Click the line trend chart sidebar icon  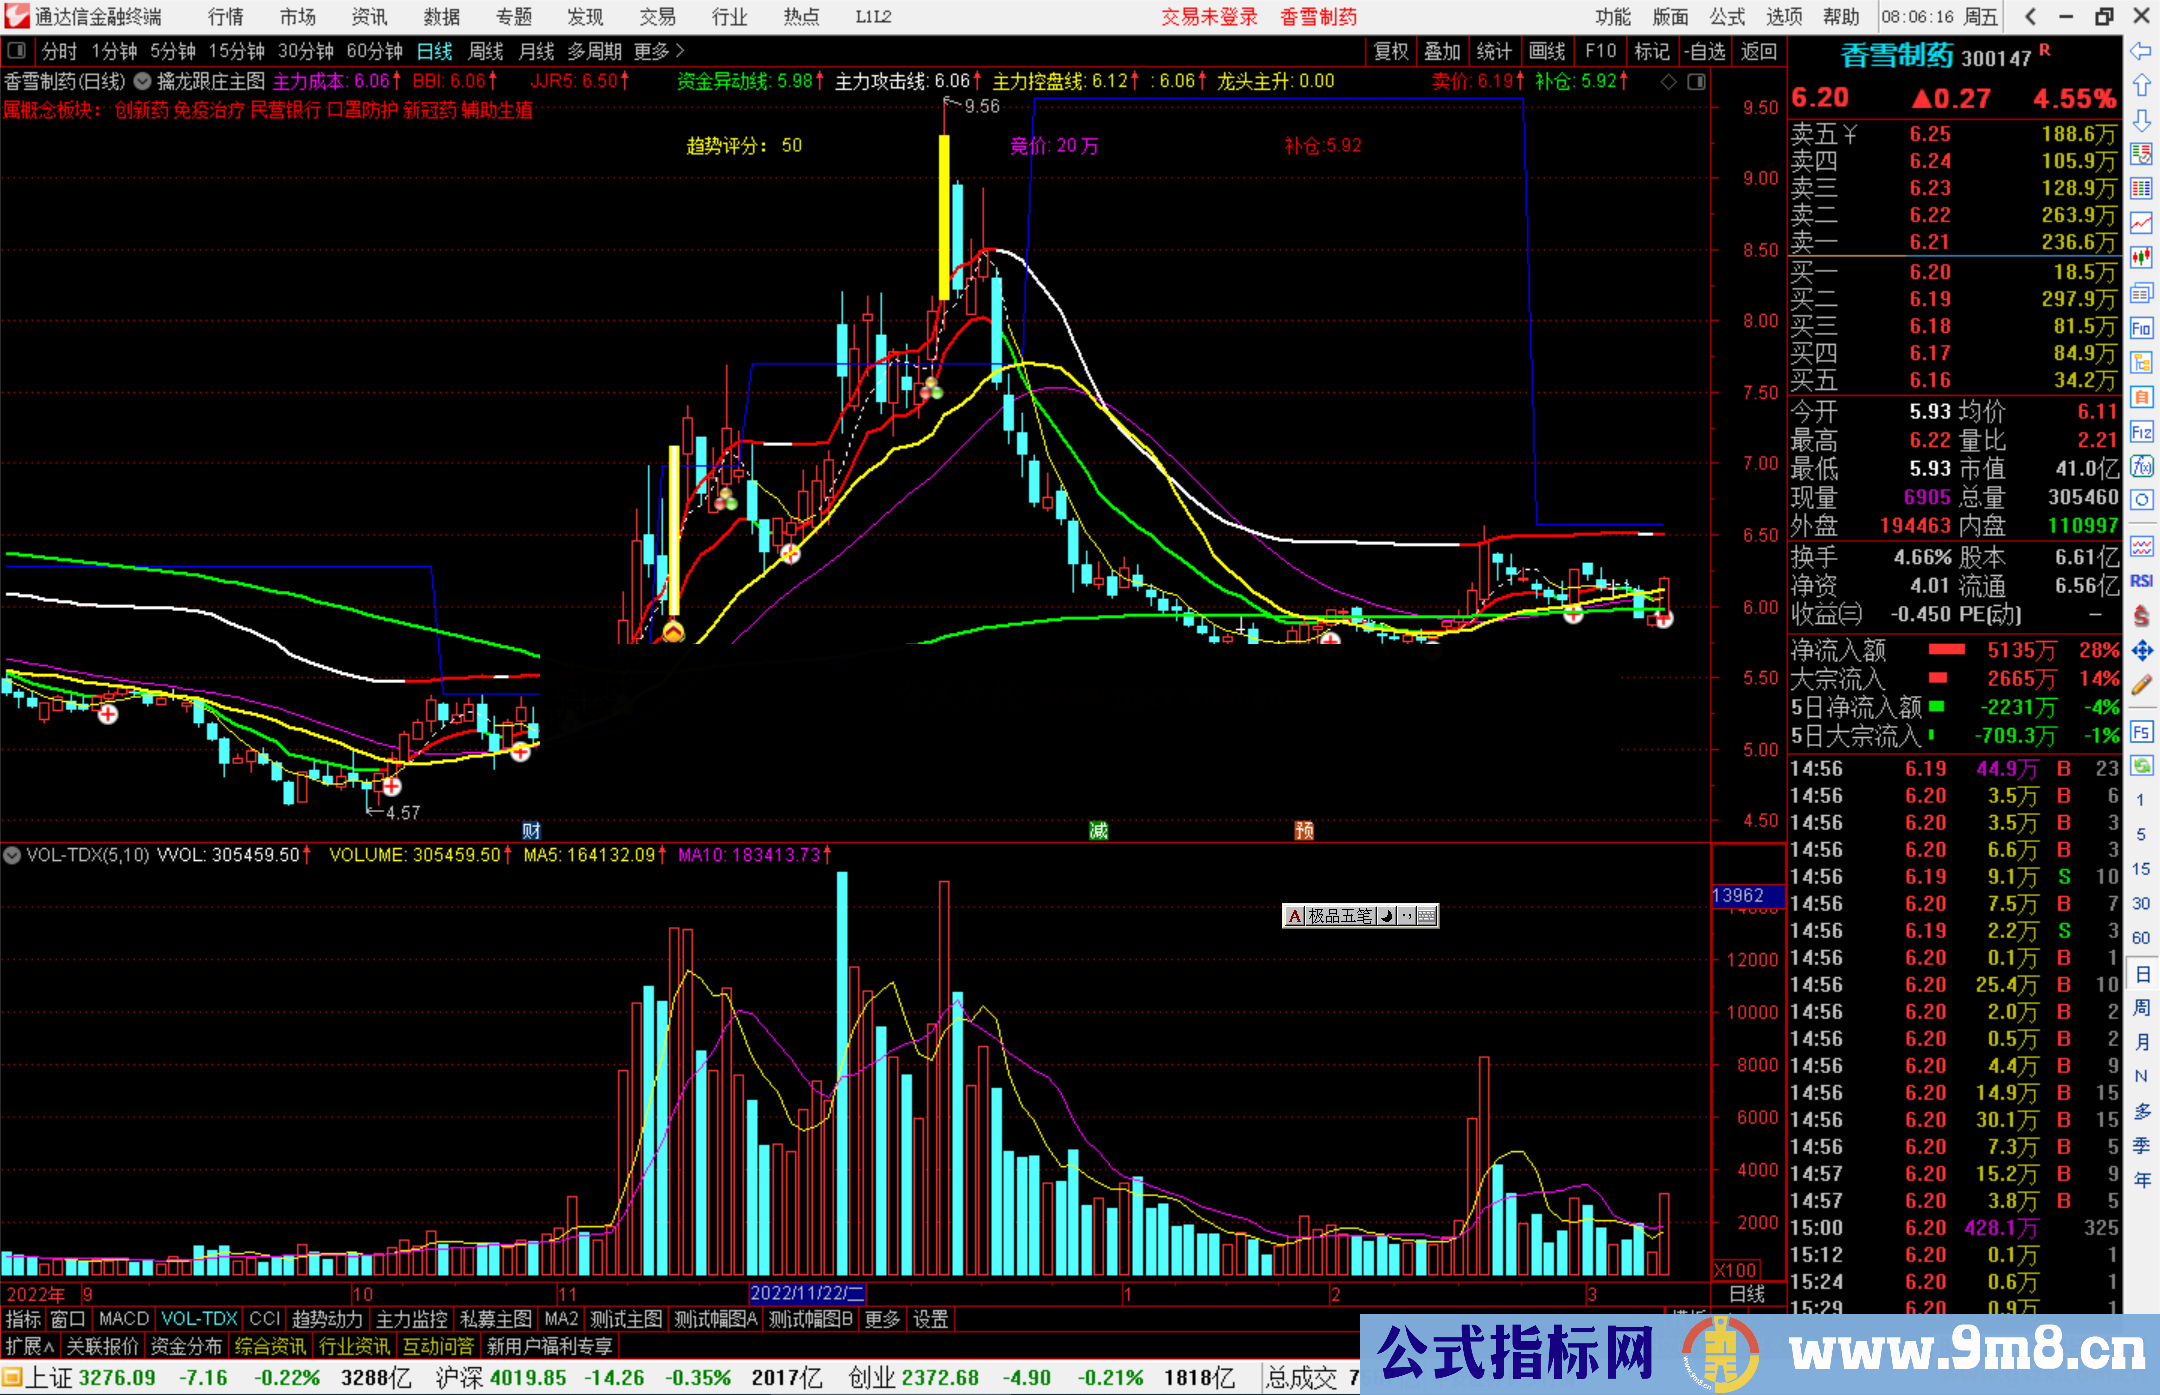click(2141, 222)
